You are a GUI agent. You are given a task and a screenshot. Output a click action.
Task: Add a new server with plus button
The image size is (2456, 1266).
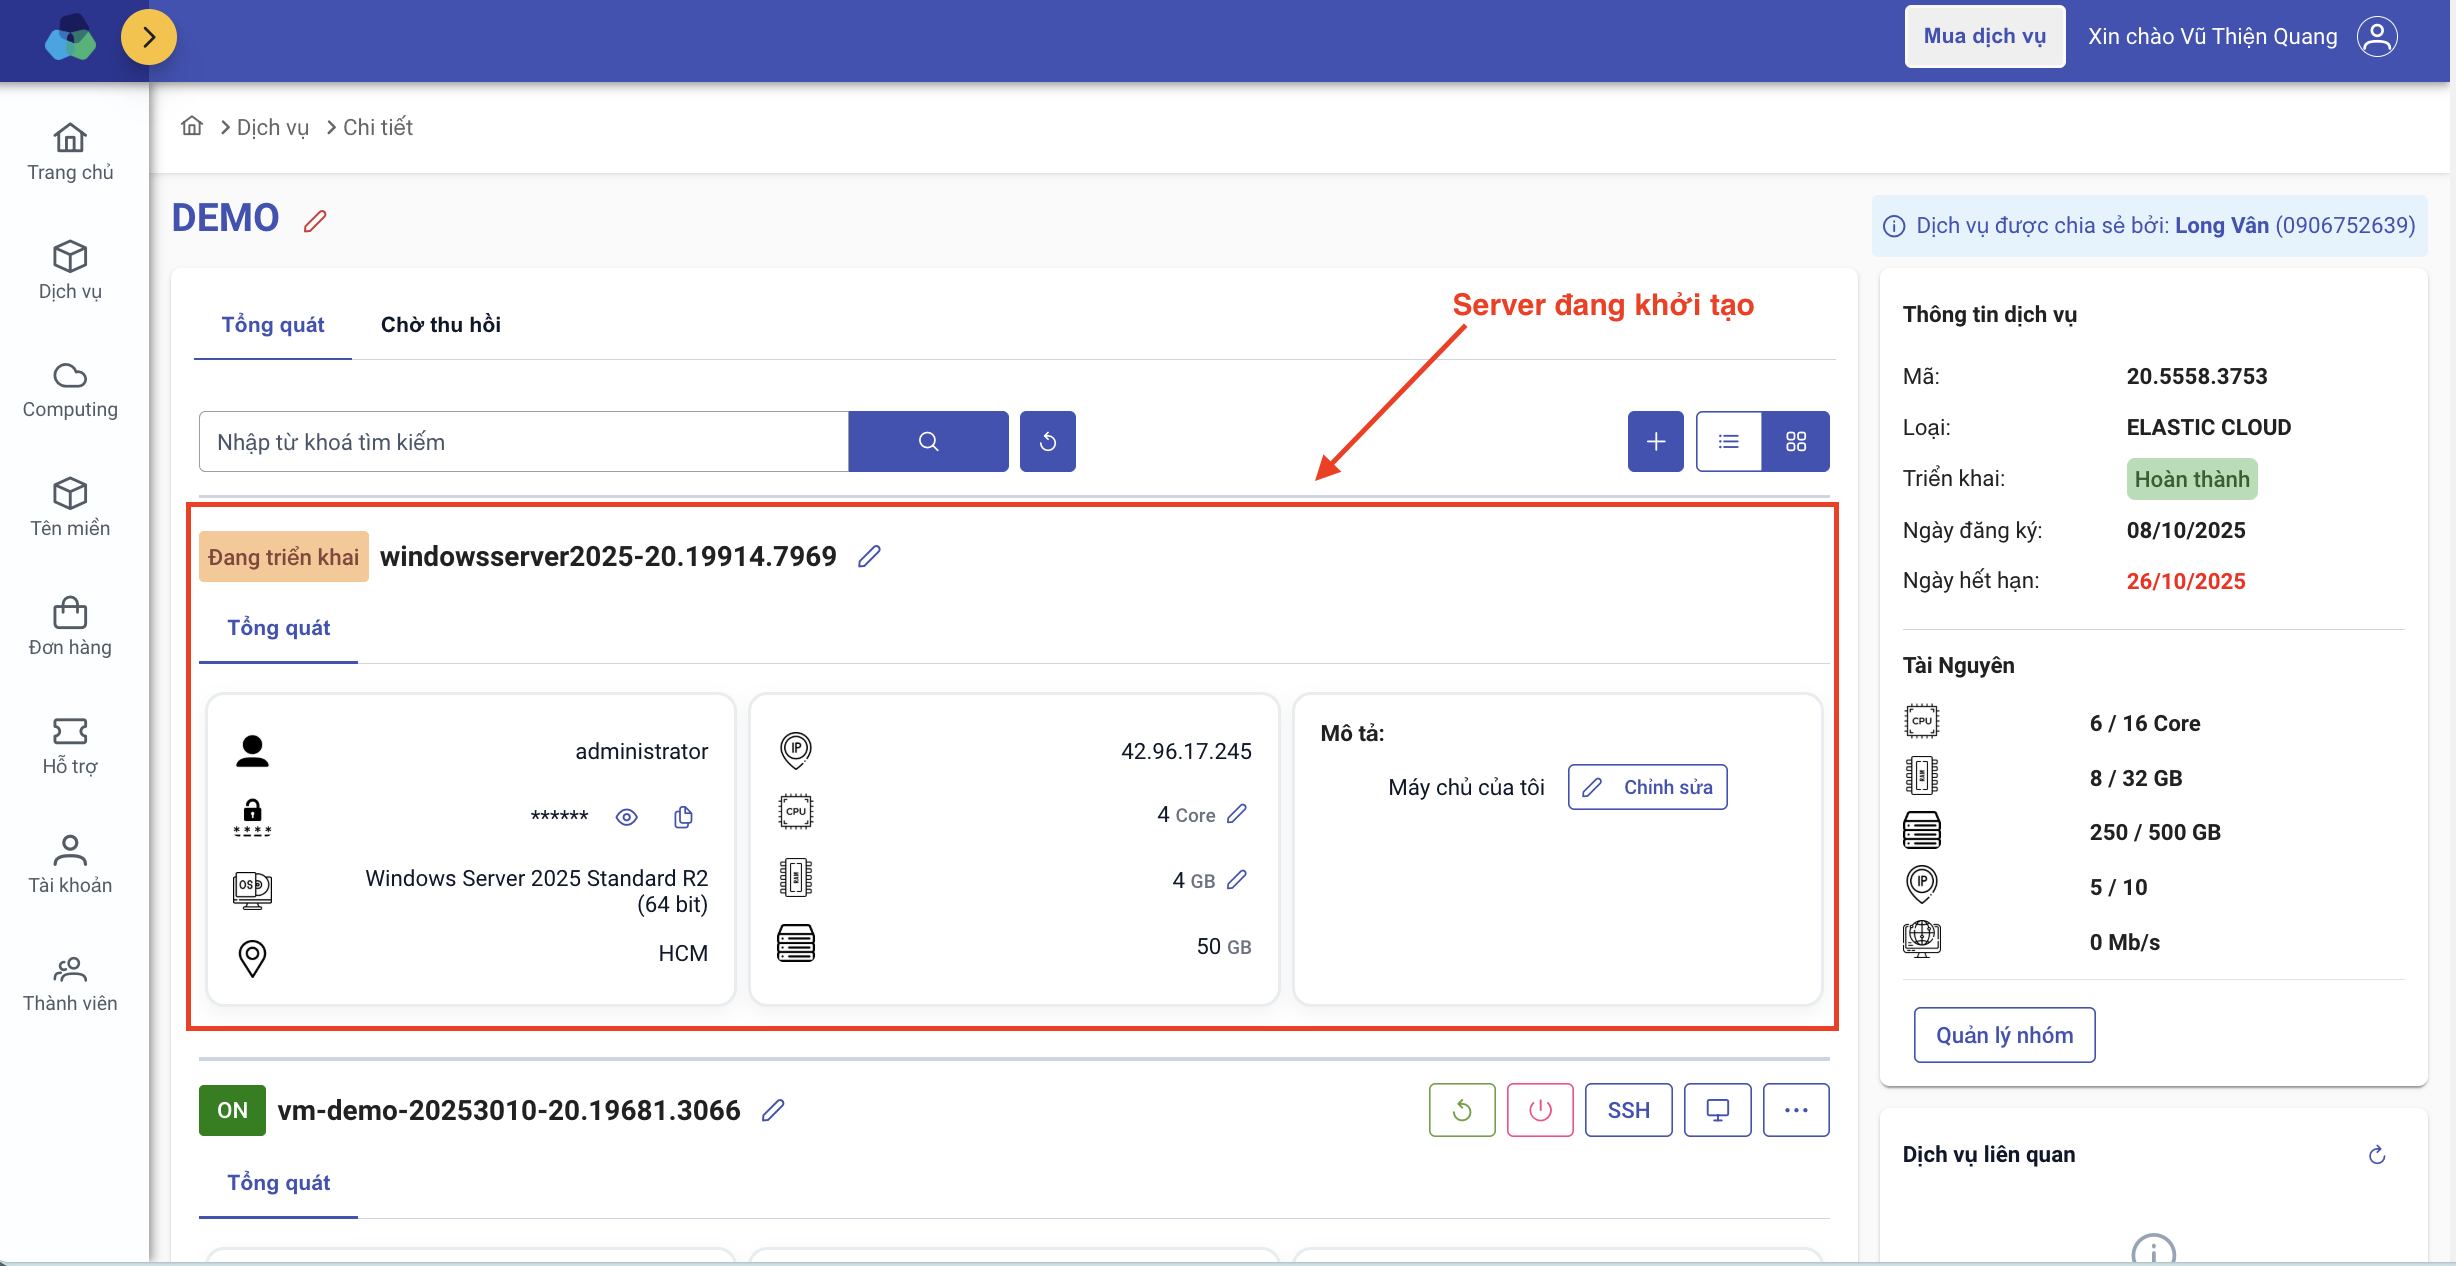point(1655,441)
